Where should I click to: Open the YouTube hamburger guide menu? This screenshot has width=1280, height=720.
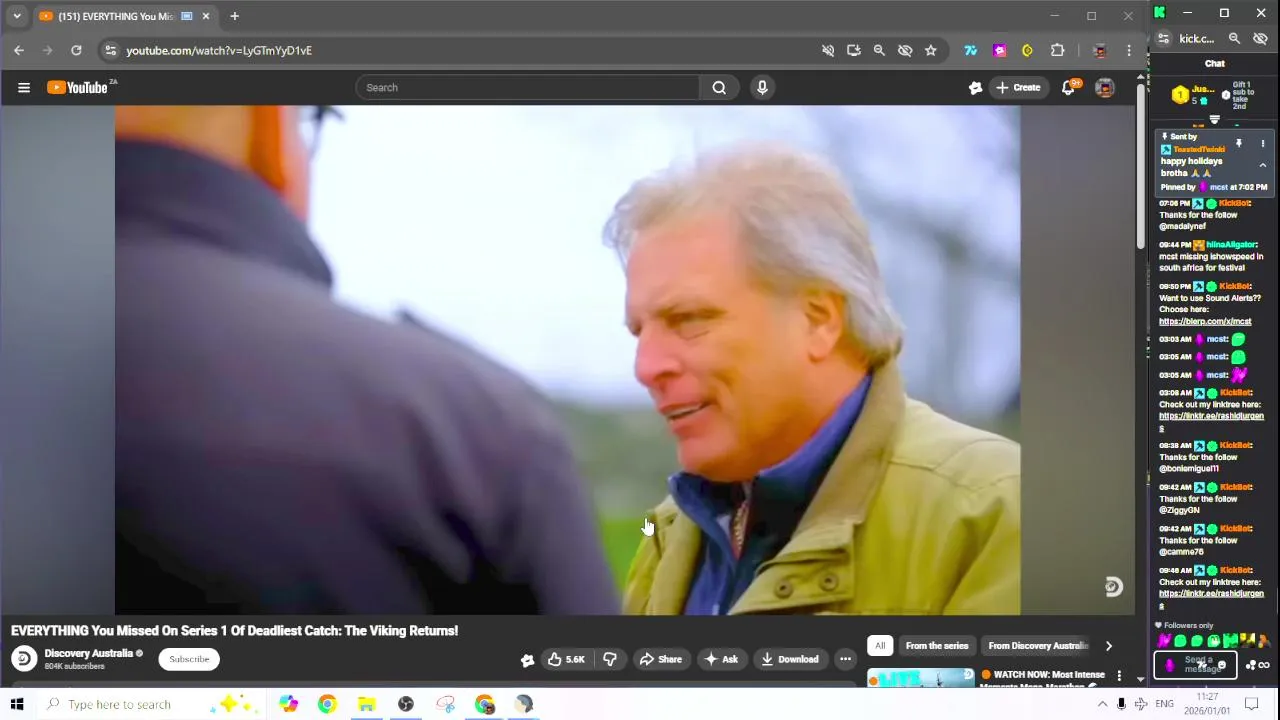[x=24, y=88]
